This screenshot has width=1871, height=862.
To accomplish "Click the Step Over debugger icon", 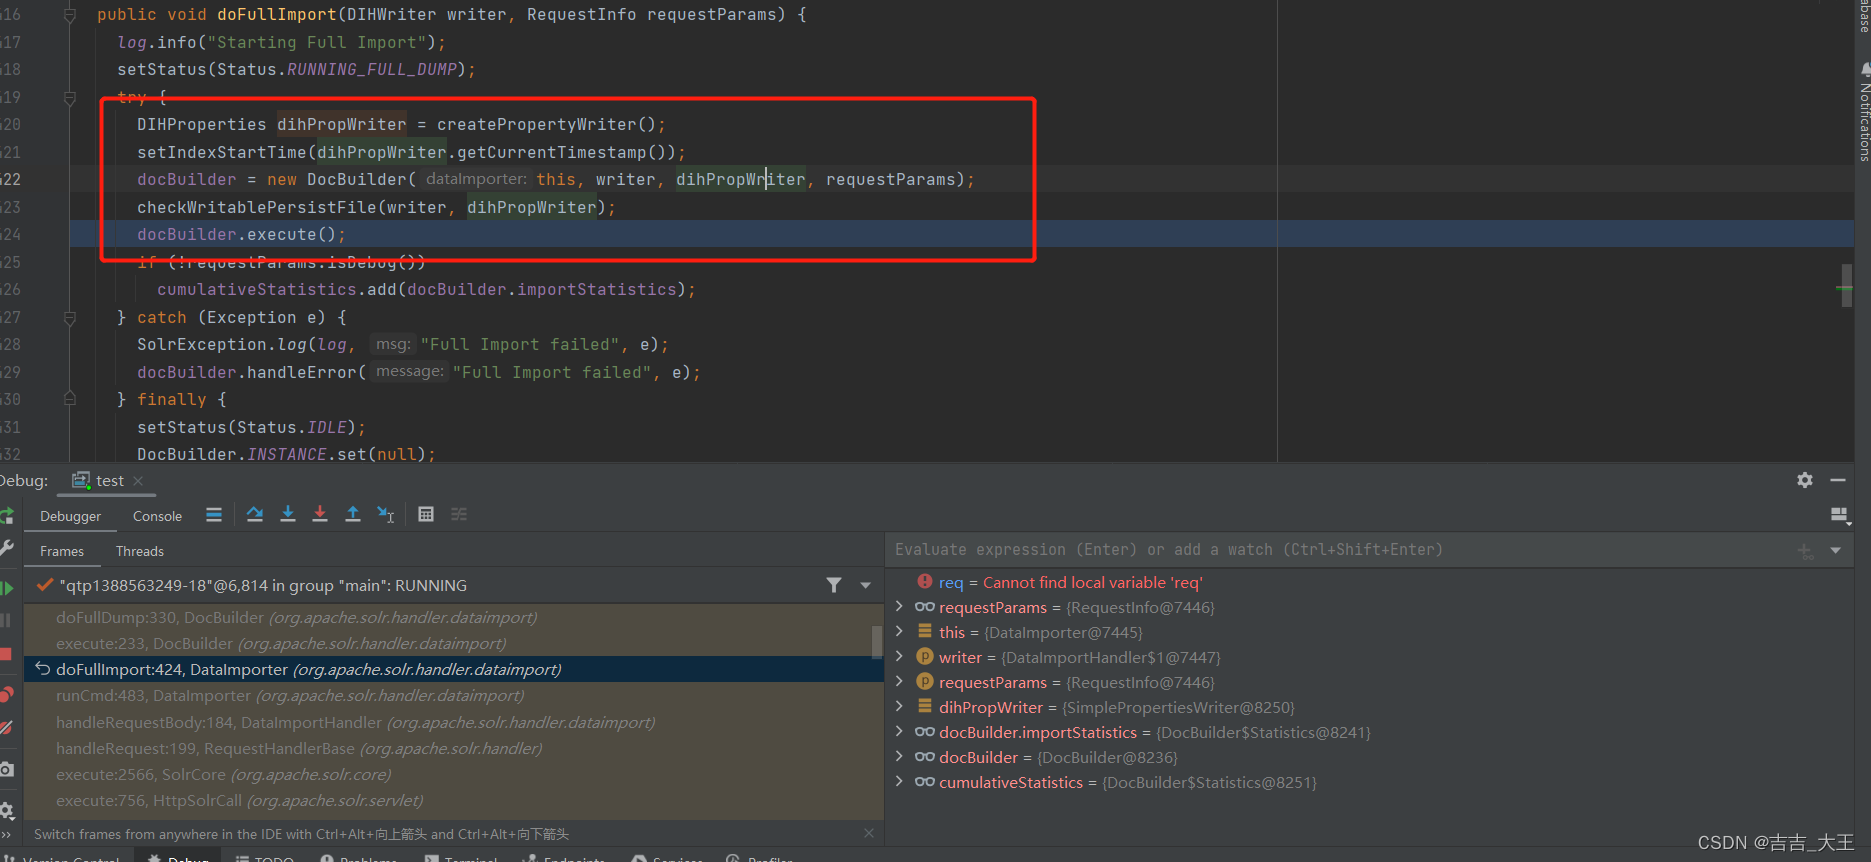I will [255, 514].
